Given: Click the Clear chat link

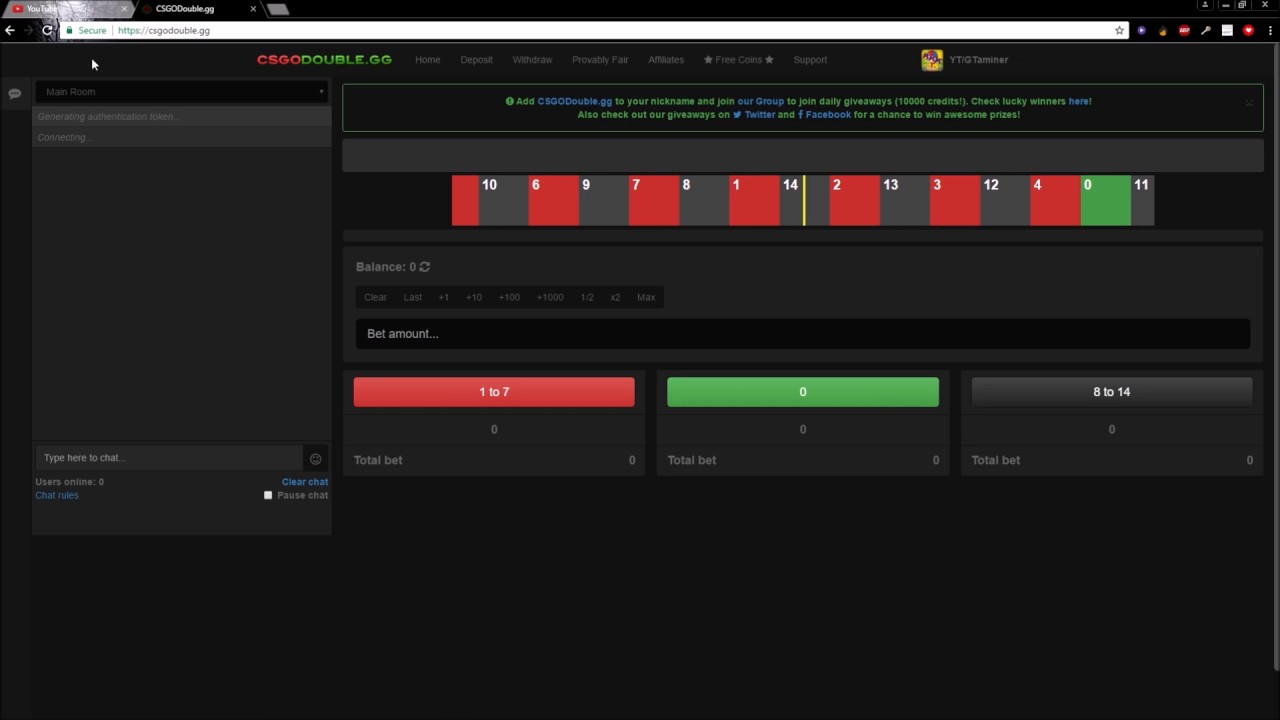Looking at the screenshot, I should click(x=305, y=482).
